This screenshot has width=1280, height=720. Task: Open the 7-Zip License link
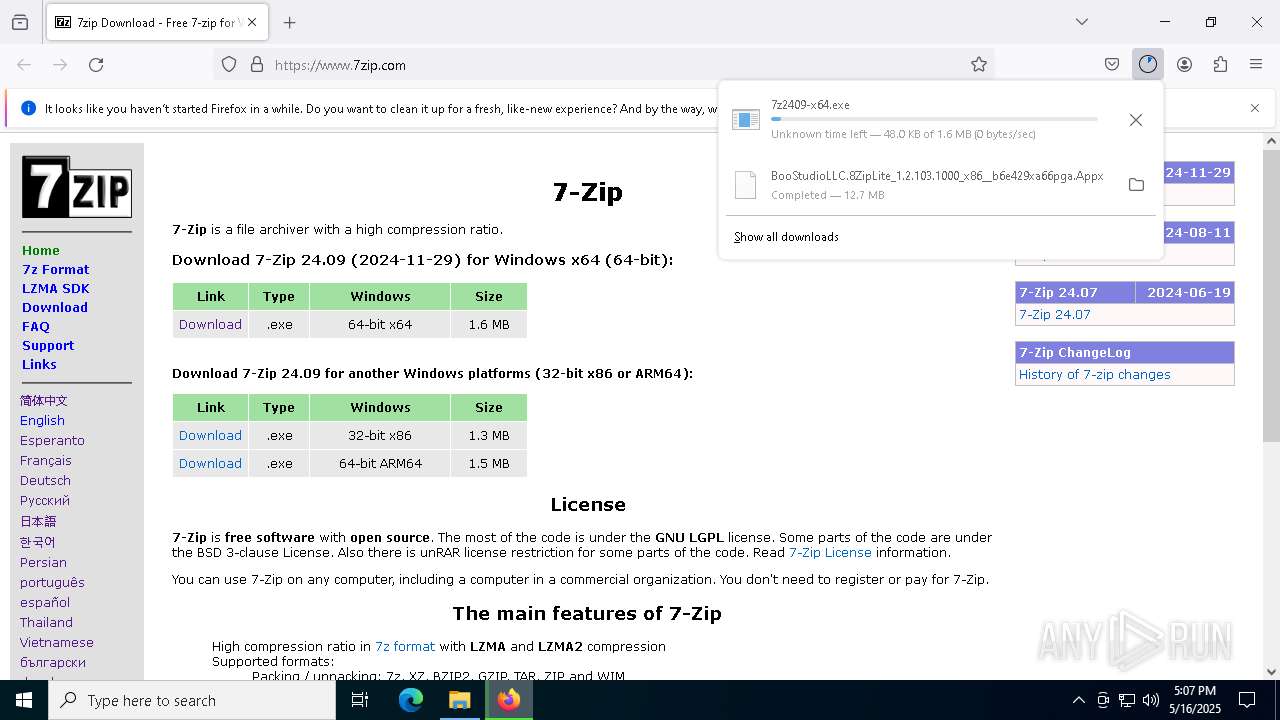830,552
